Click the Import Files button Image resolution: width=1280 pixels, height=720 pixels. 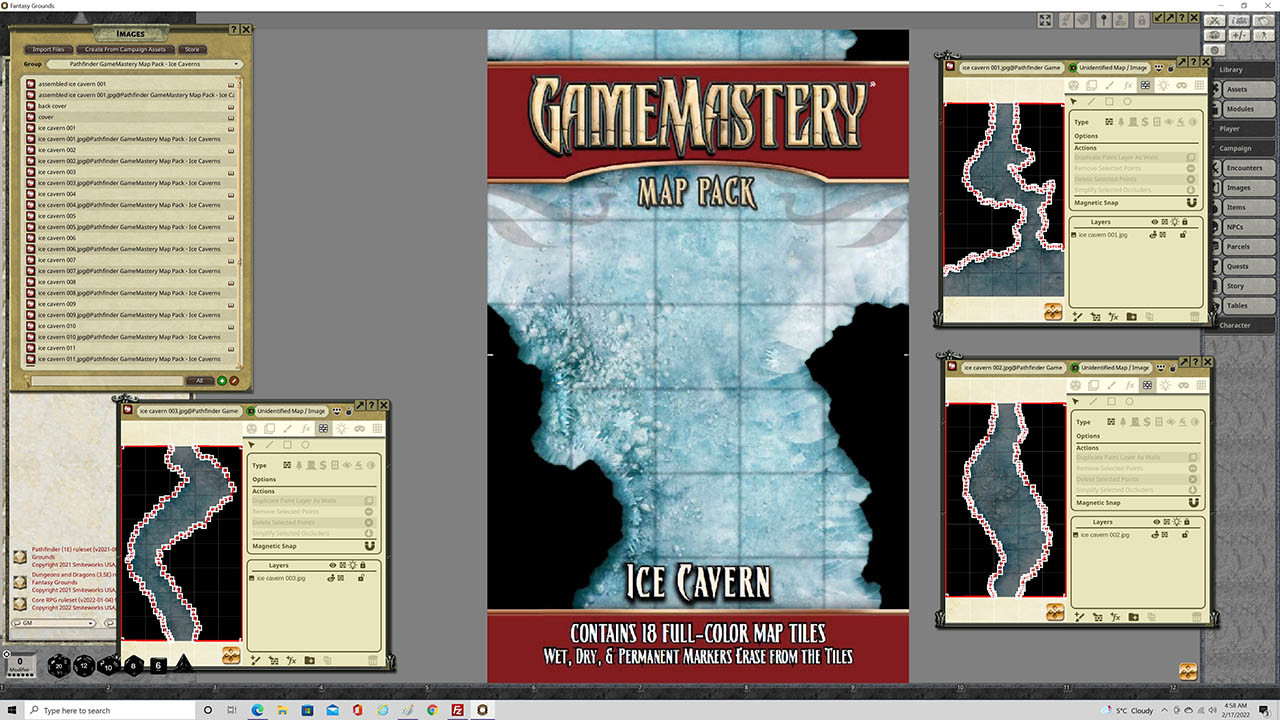48,49
